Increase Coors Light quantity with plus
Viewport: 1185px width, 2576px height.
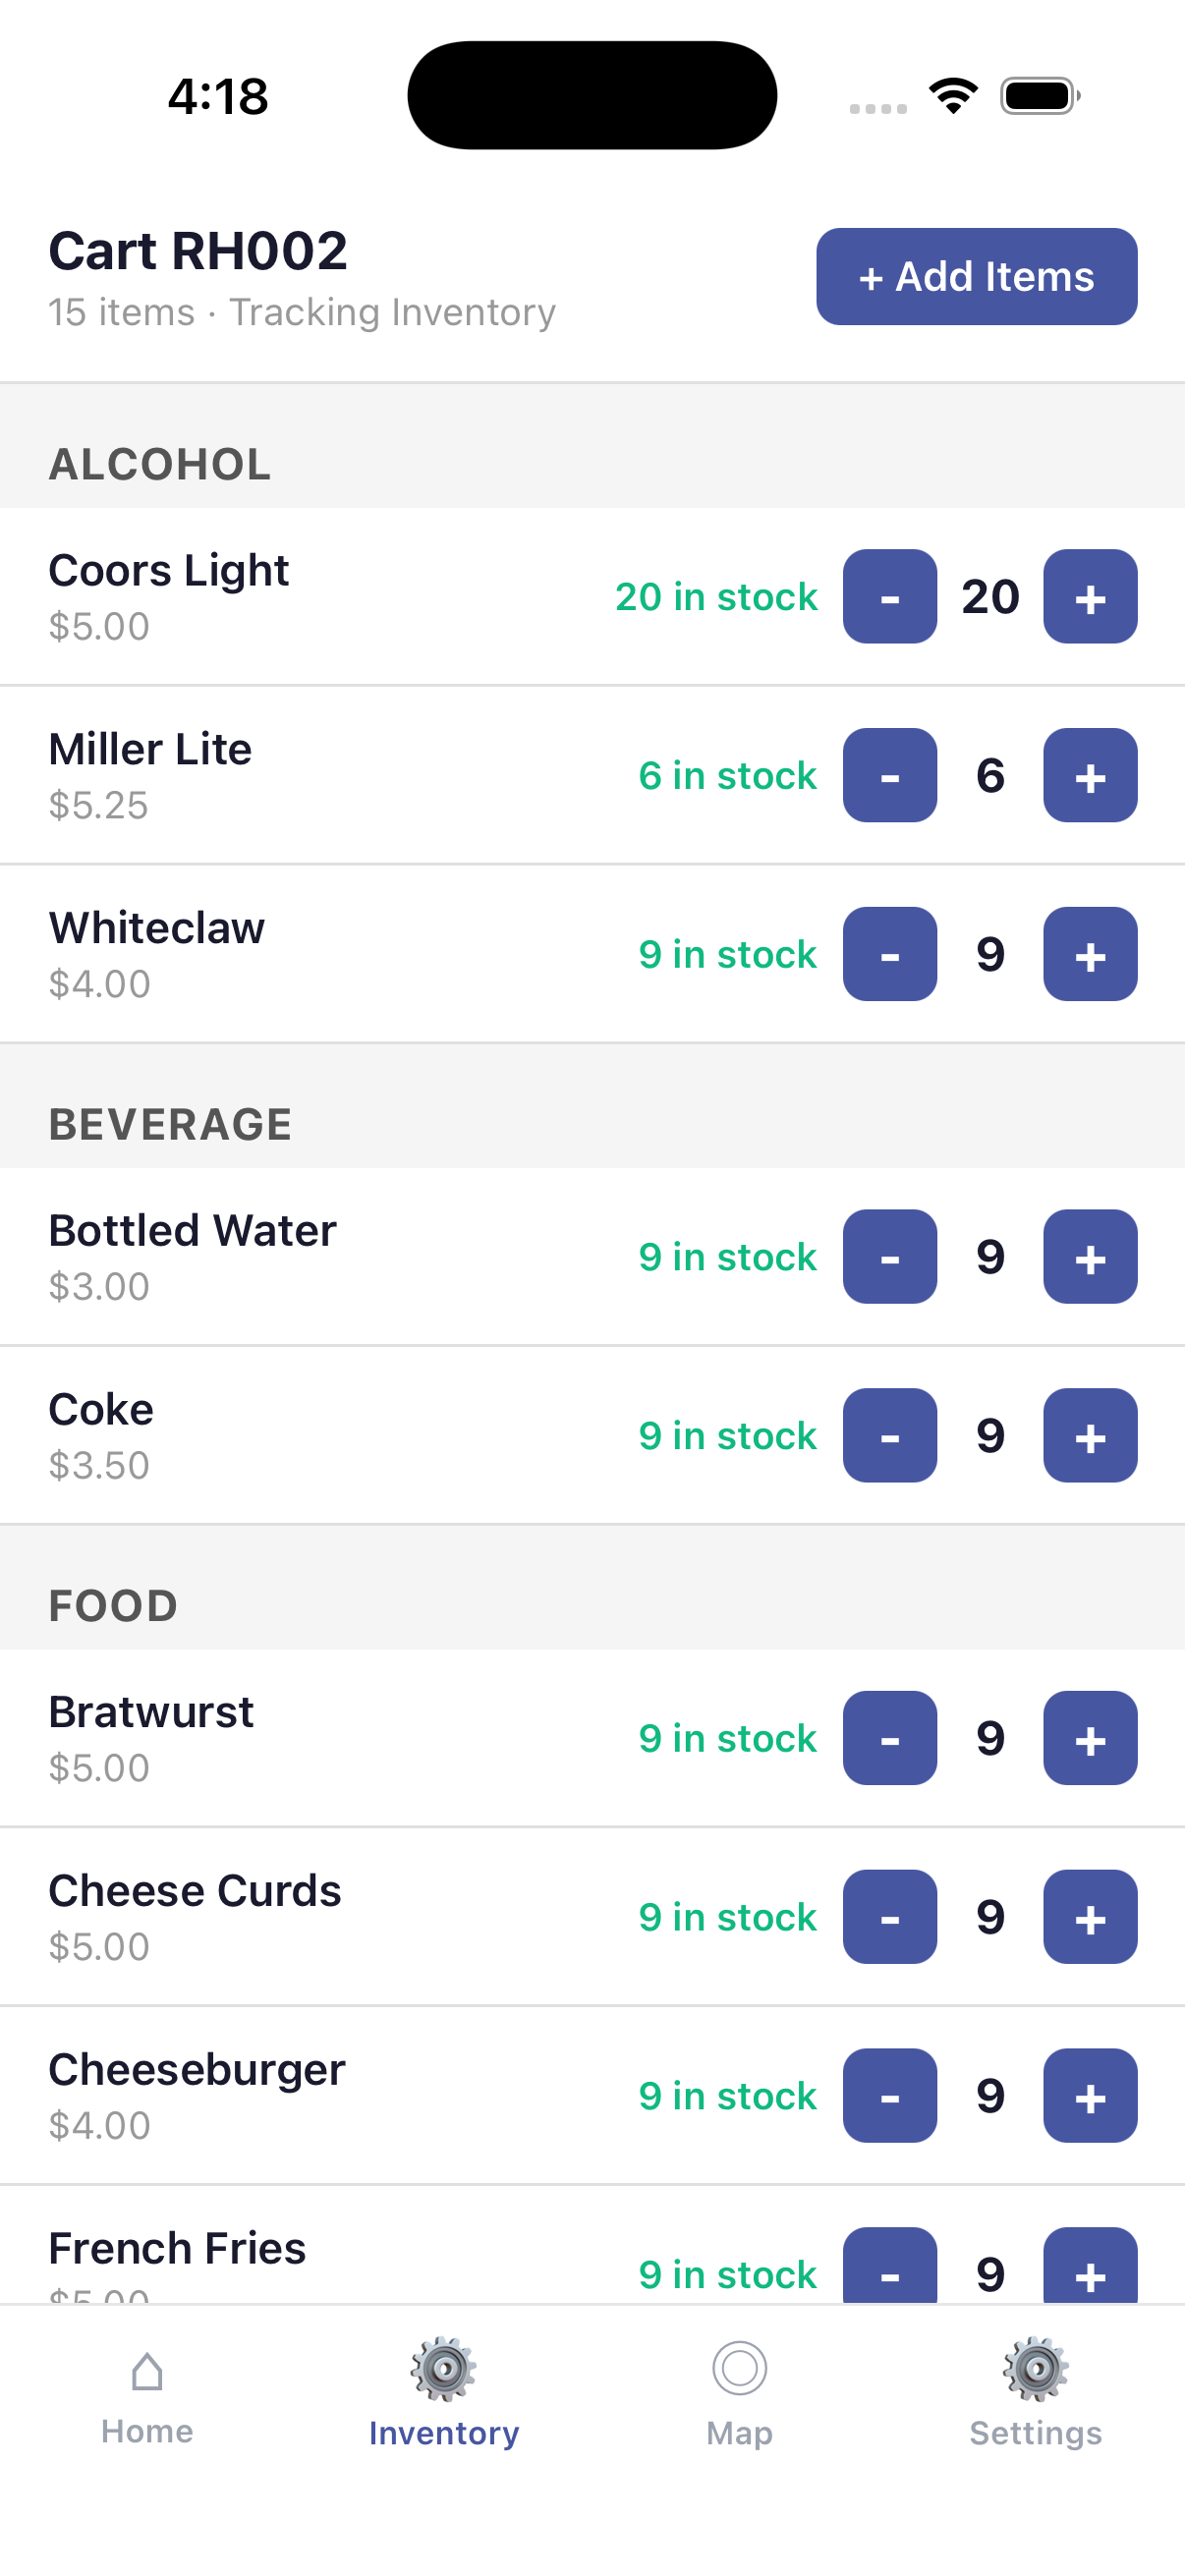tap(1089, 597)
